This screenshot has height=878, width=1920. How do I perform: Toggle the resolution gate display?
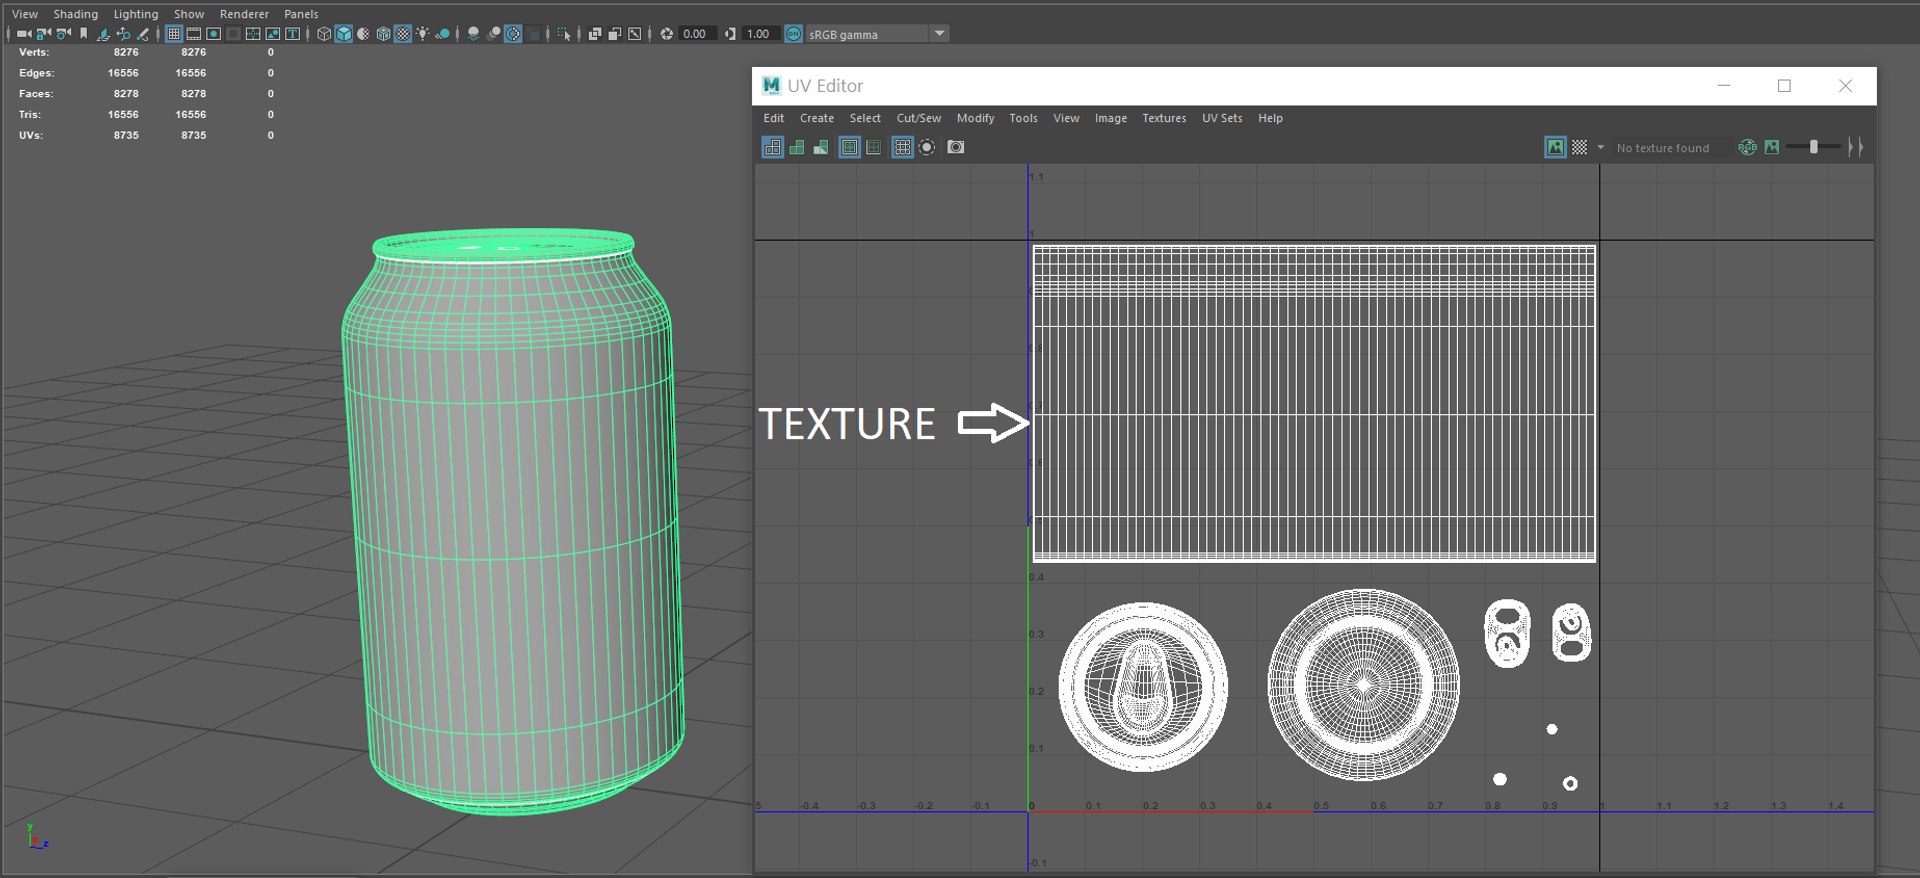click(214, 34)
